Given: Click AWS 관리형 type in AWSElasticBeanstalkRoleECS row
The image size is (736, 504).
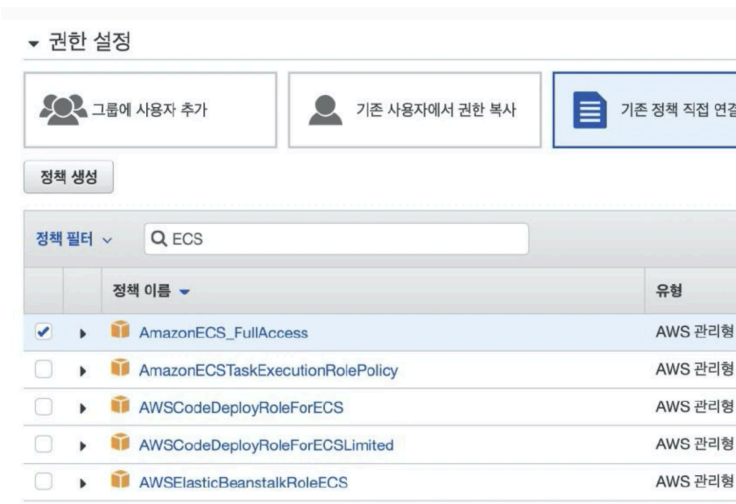Looking at the screenshot, I should click(695, 481).
